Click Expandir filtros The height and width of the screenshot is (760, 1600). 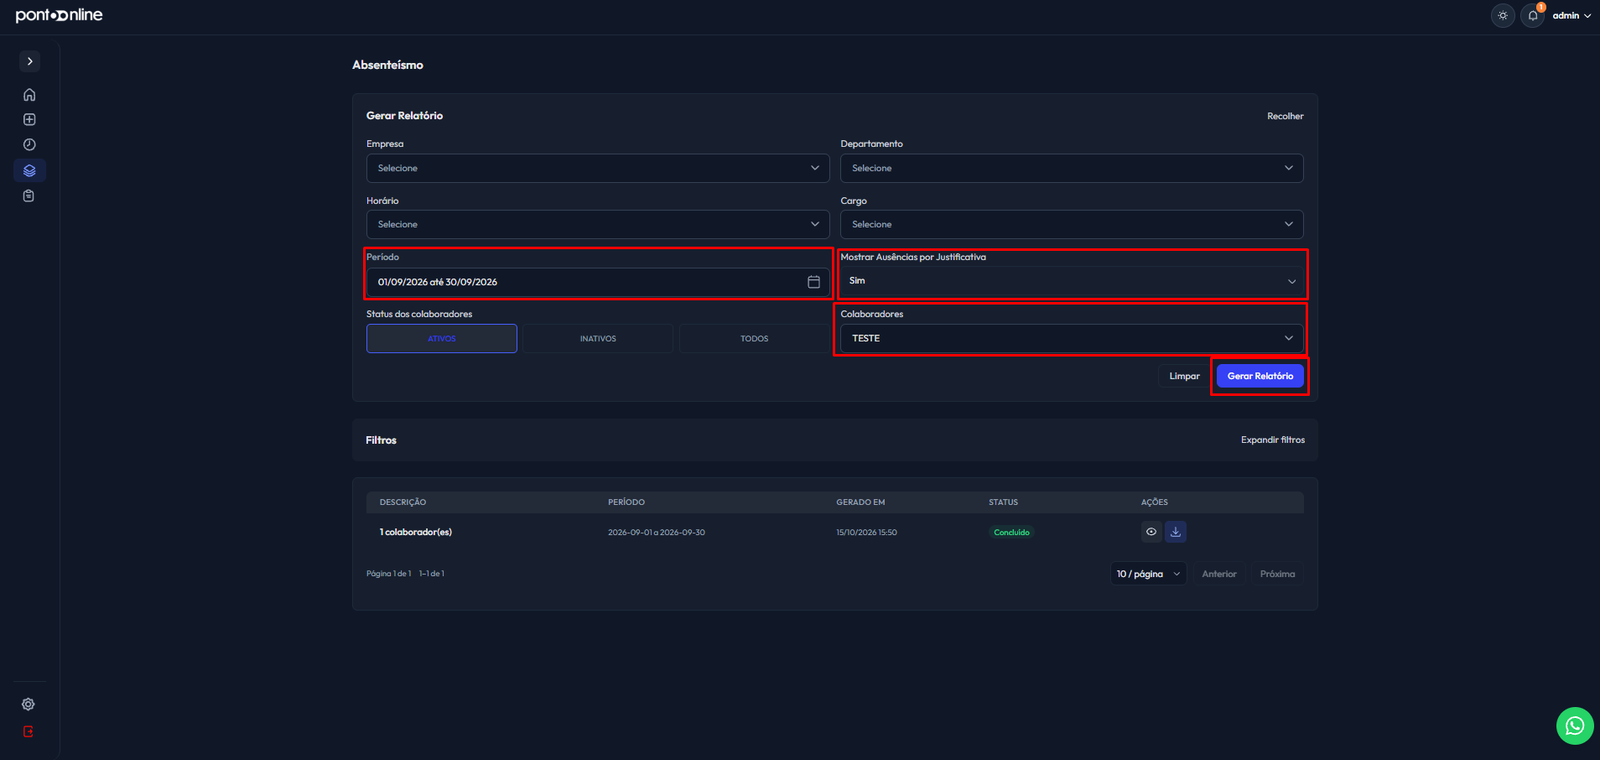[1273, 440]
